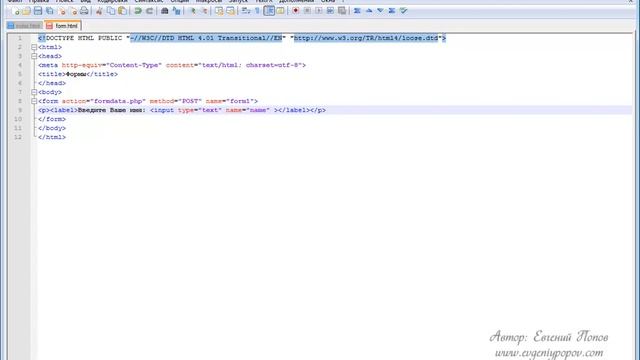Click the charset=utf-8 attribute value
The image size is (640, 360).
273,65
